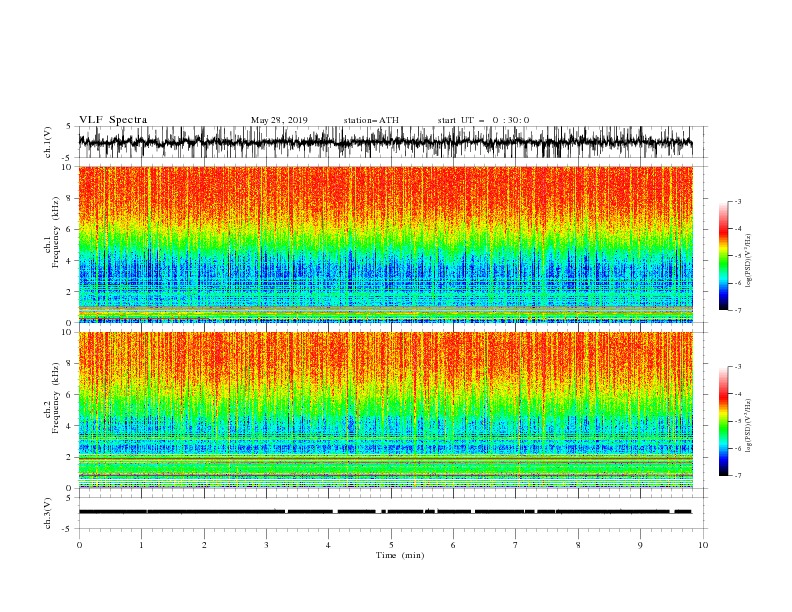Click the 'start UT = 0:30:0' text
The height and width of the screenshot is (612, 792).
[483, 120]
